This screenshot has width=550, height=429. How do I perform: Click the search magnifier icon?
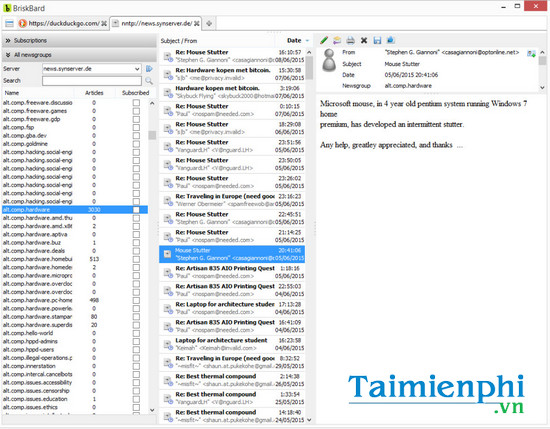pyautogui.click(x=149, y=81)
